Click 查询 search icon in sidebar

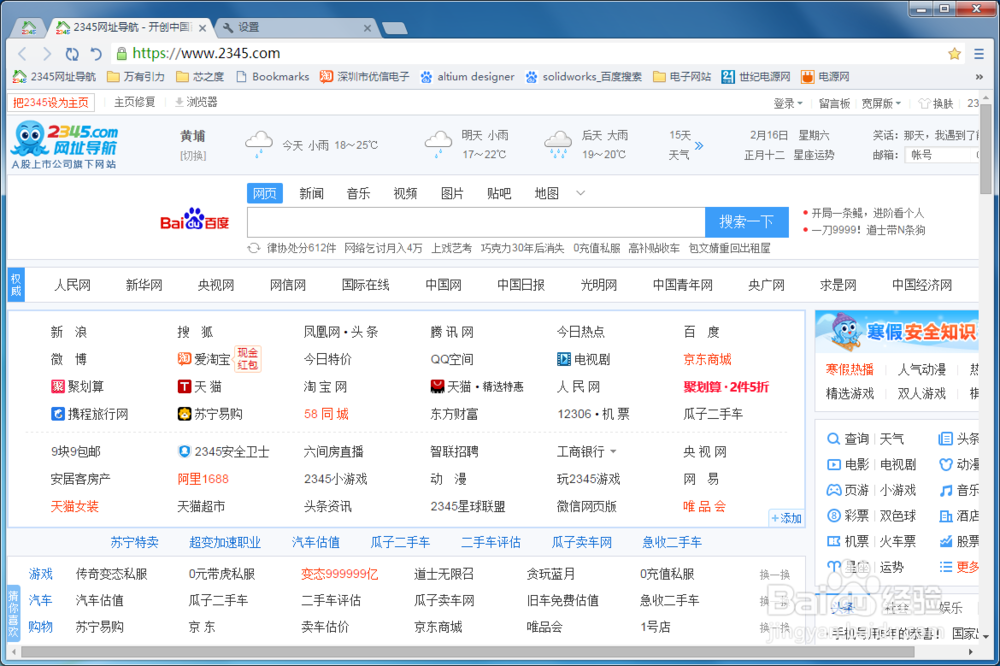pos(833,439)
